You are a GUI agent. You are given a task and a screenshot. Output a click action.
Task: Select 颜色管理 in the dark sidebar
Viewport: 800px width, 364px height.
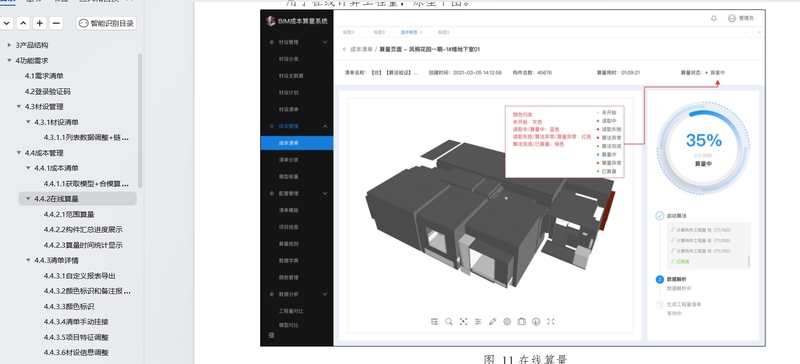click(289, 277)
